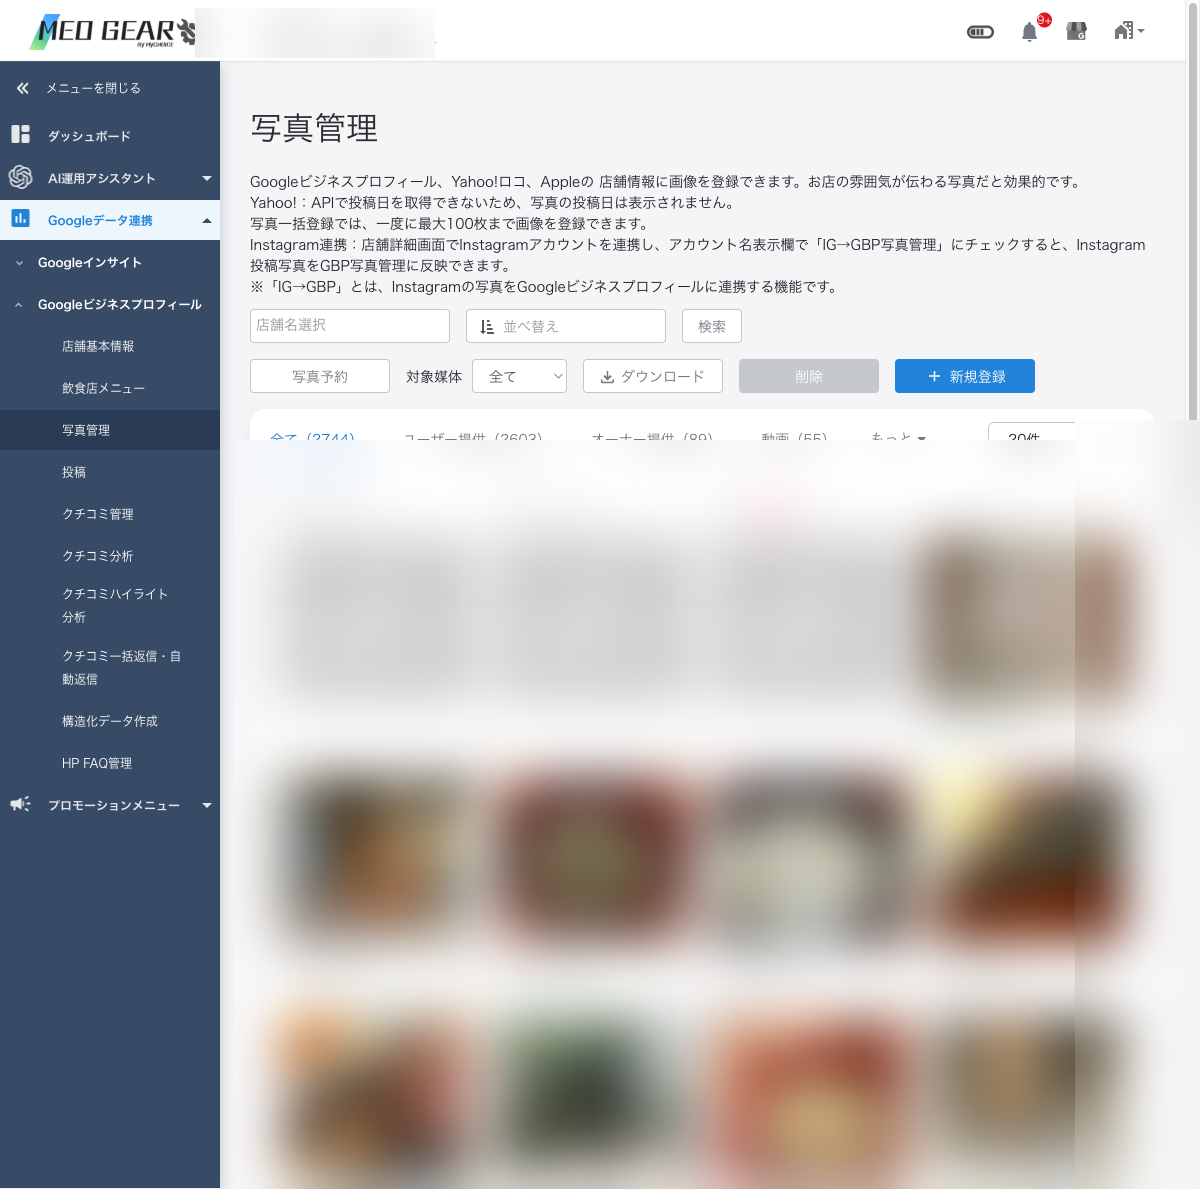Screen dimensions: 1200x1189
Task: Open the notifications bell
Action: tap(1029, 32)
